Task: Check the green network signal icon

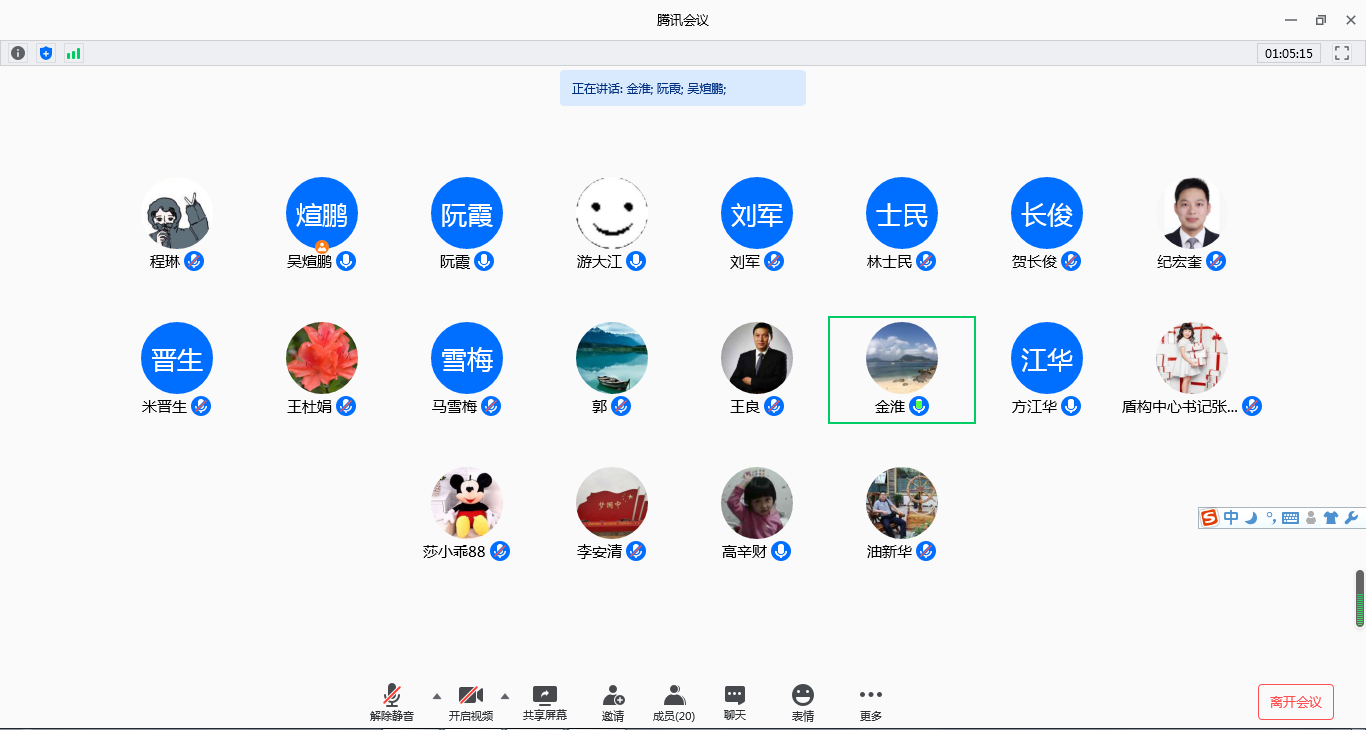Action: click(73, 53)
